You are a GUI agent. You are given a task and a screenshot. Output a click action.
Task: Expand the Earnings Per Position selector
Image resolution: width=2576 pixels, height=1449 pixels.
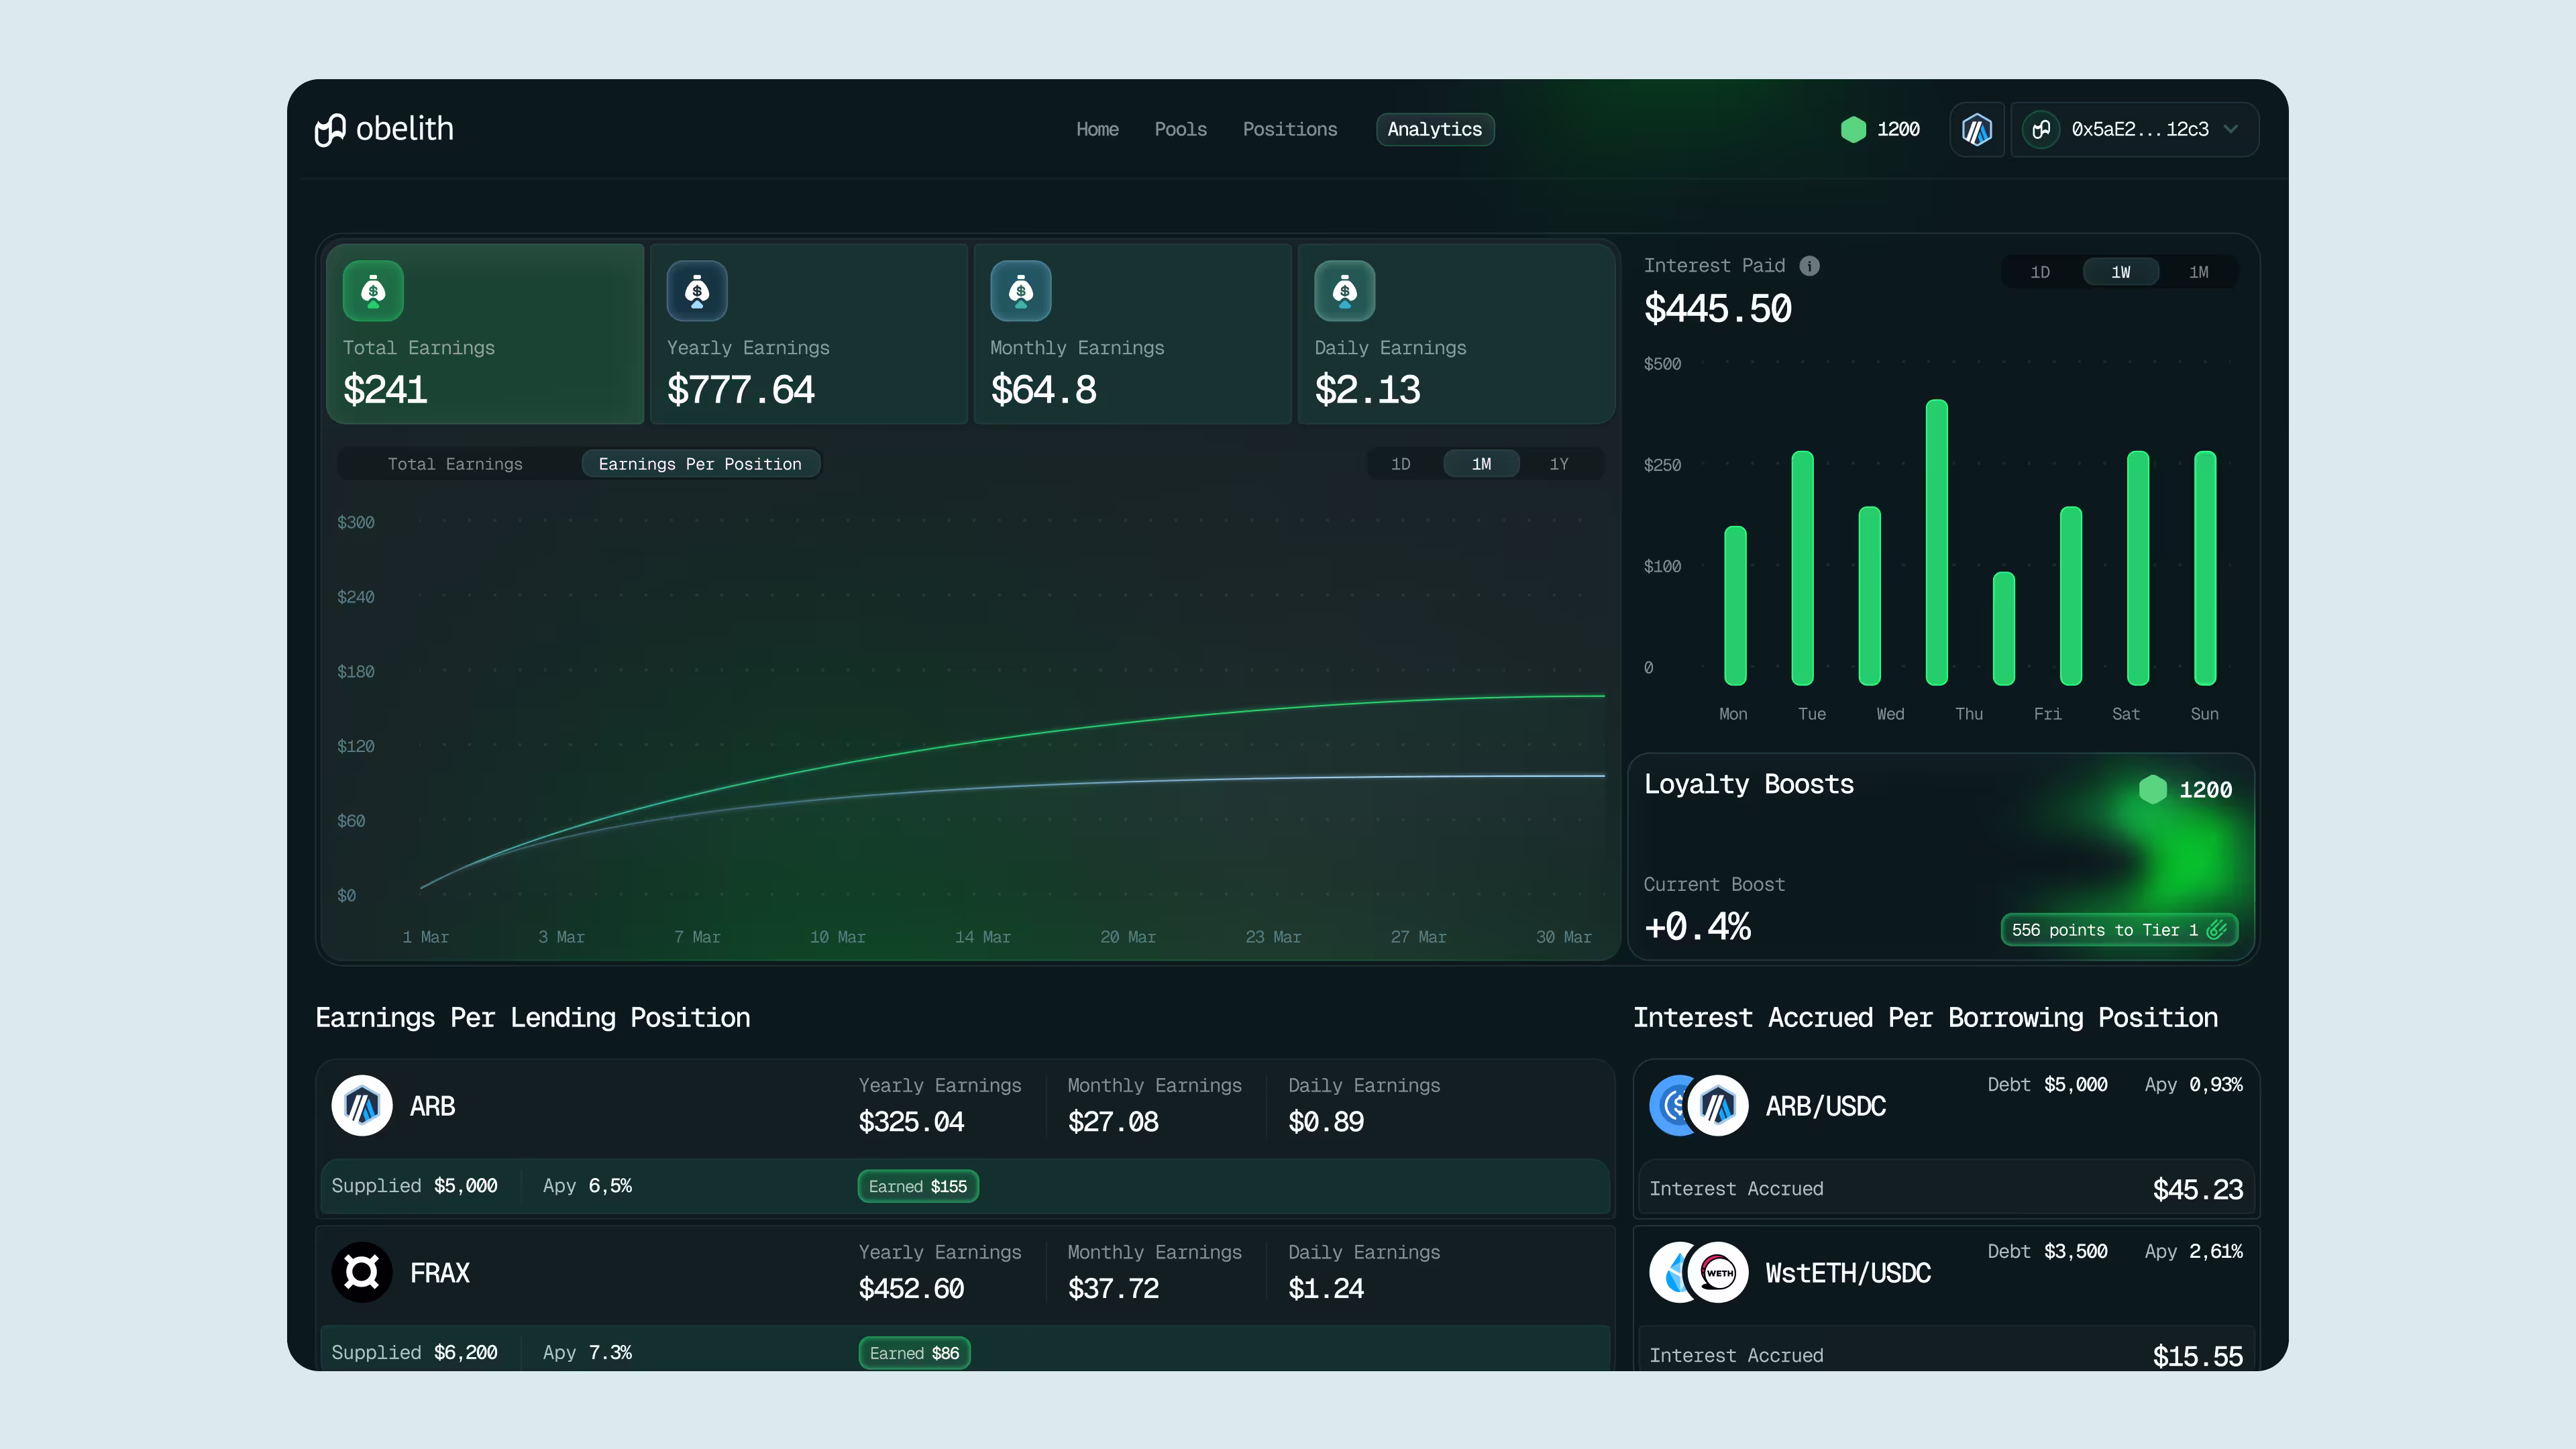[700, 463]
